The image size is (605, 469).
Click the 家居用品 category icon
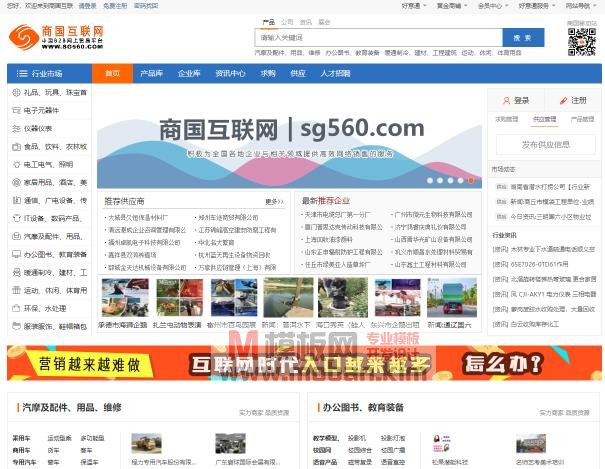[x=16, y=182]
